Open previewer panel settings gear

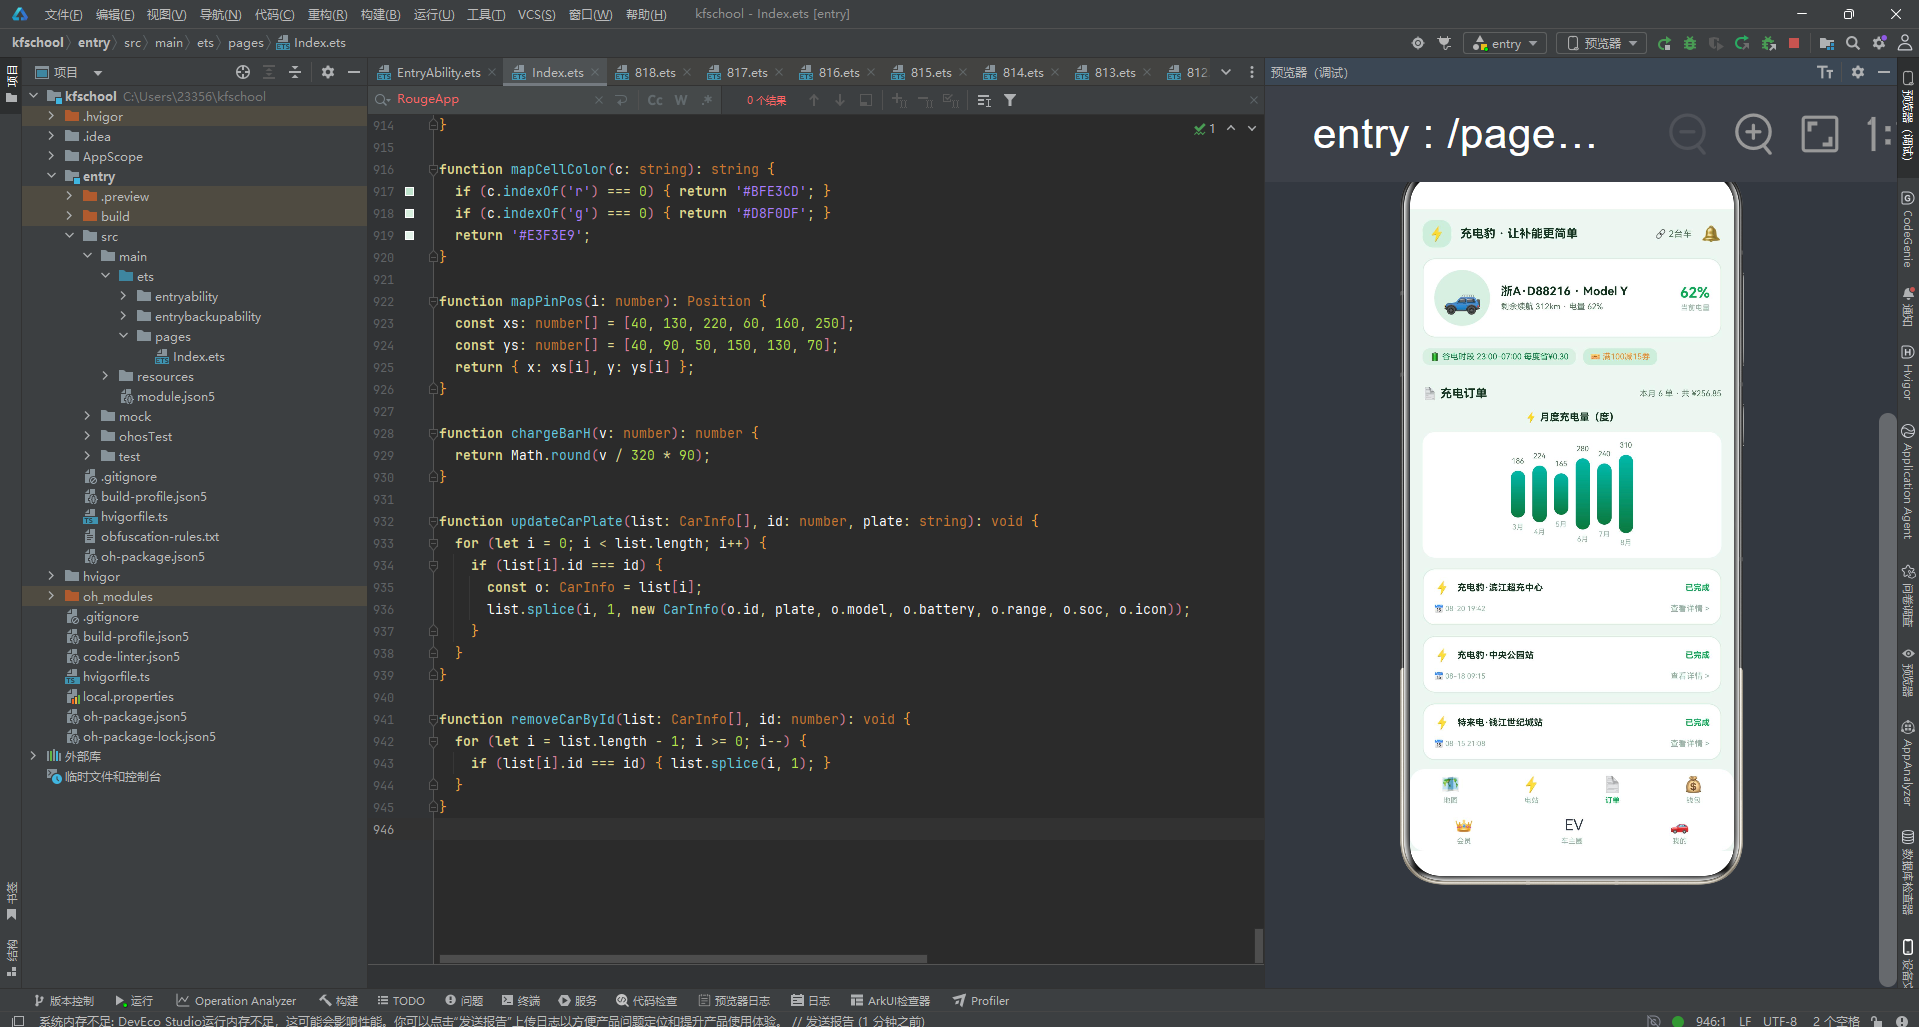coord(1858,72)
